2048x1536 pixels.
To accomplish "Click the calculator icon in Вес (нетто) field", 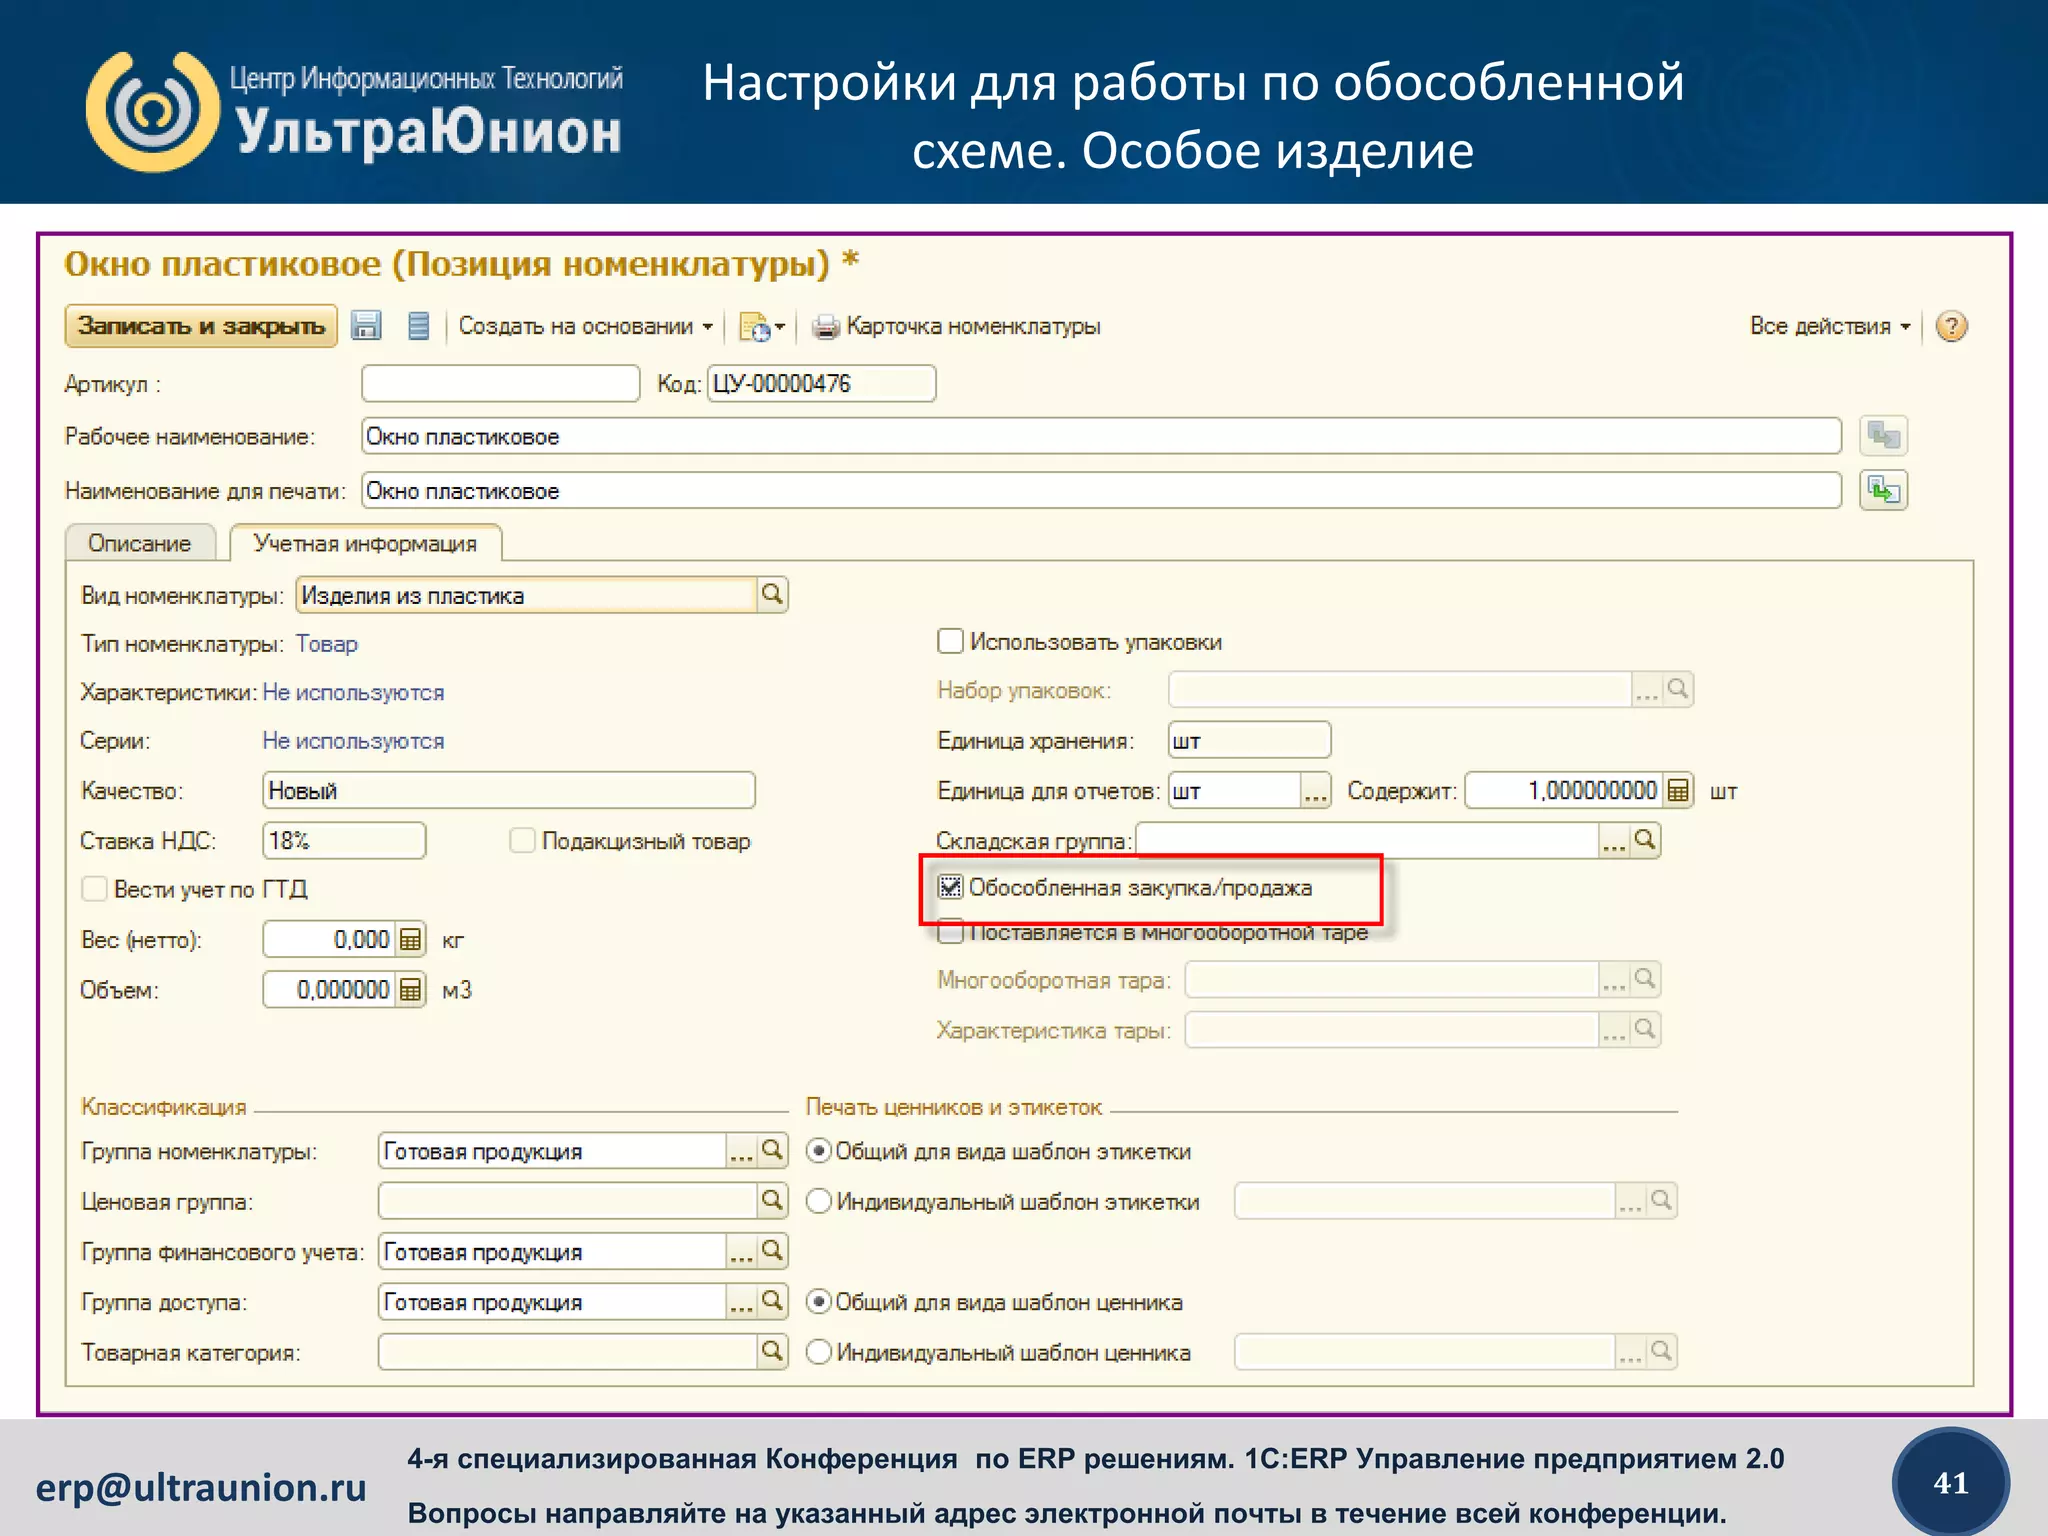I will tap(410, 940).
